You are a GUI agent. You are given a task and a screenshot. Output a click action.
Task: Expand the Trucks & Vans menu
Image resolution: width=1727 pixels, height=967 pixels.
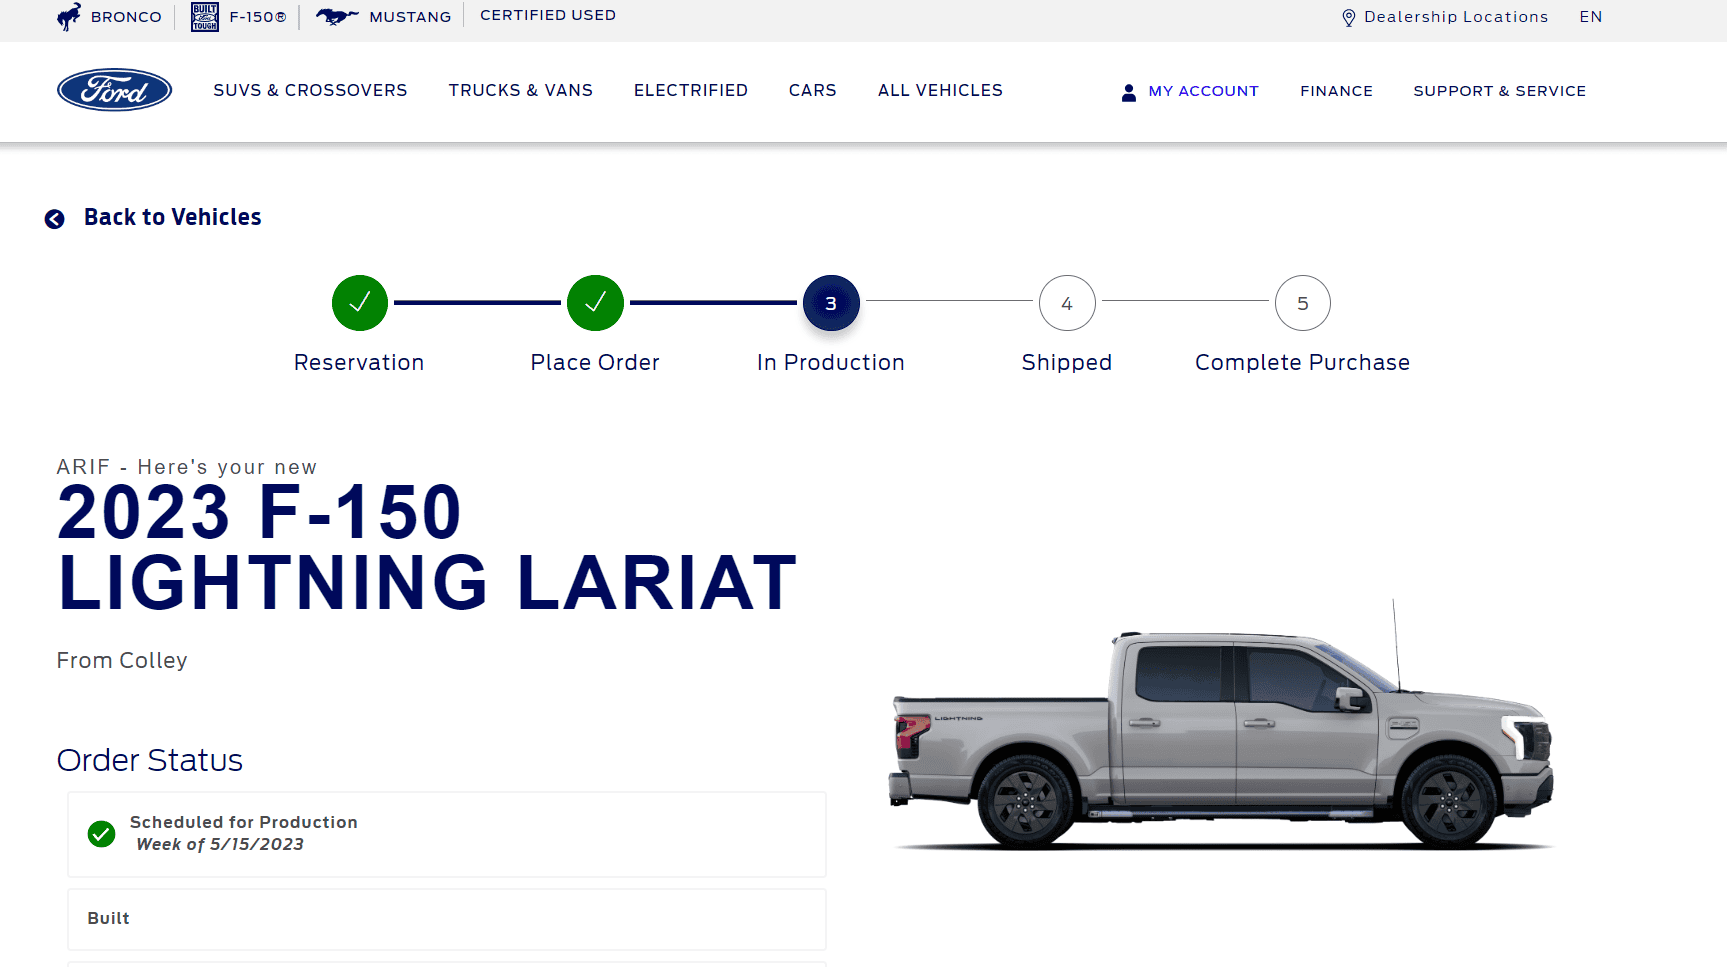tap(520, 91)
